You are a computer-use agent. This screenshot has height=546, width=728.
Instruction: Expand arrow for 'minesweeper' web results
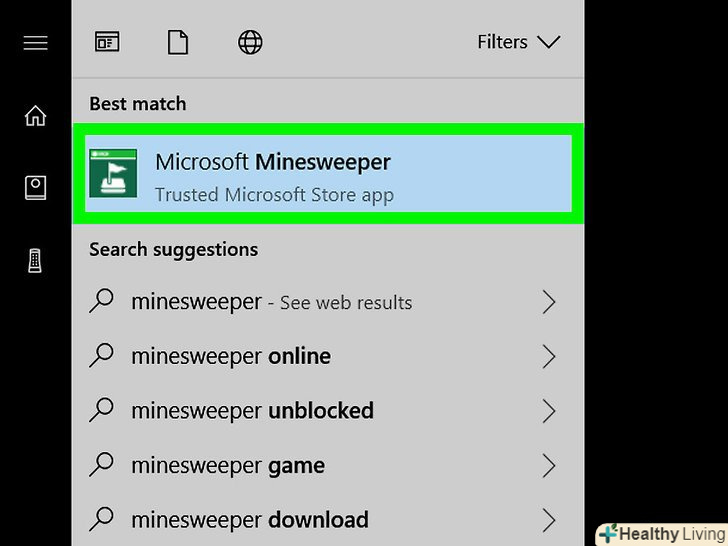coord(549,302)
